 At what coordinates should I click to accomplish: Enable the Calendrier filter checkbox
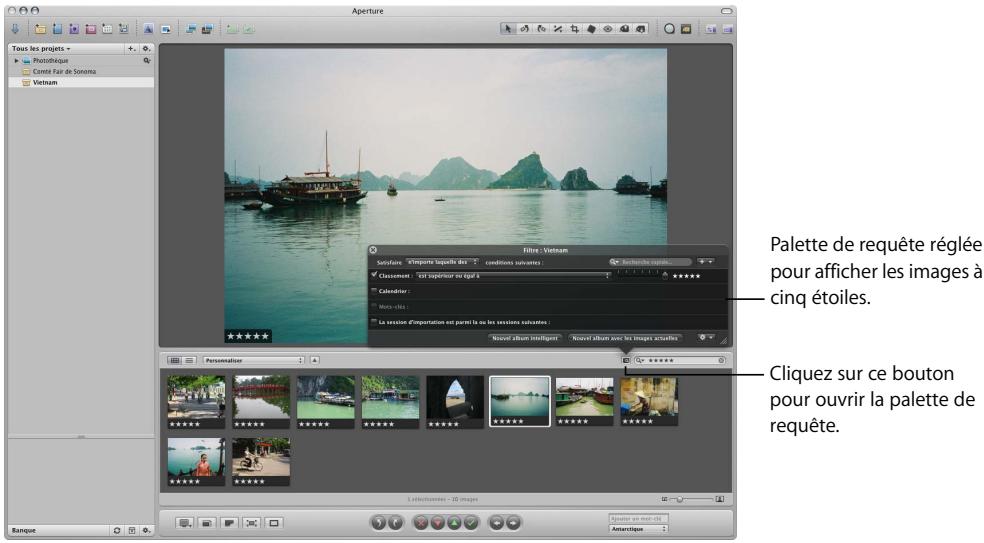tap(374, 291)
